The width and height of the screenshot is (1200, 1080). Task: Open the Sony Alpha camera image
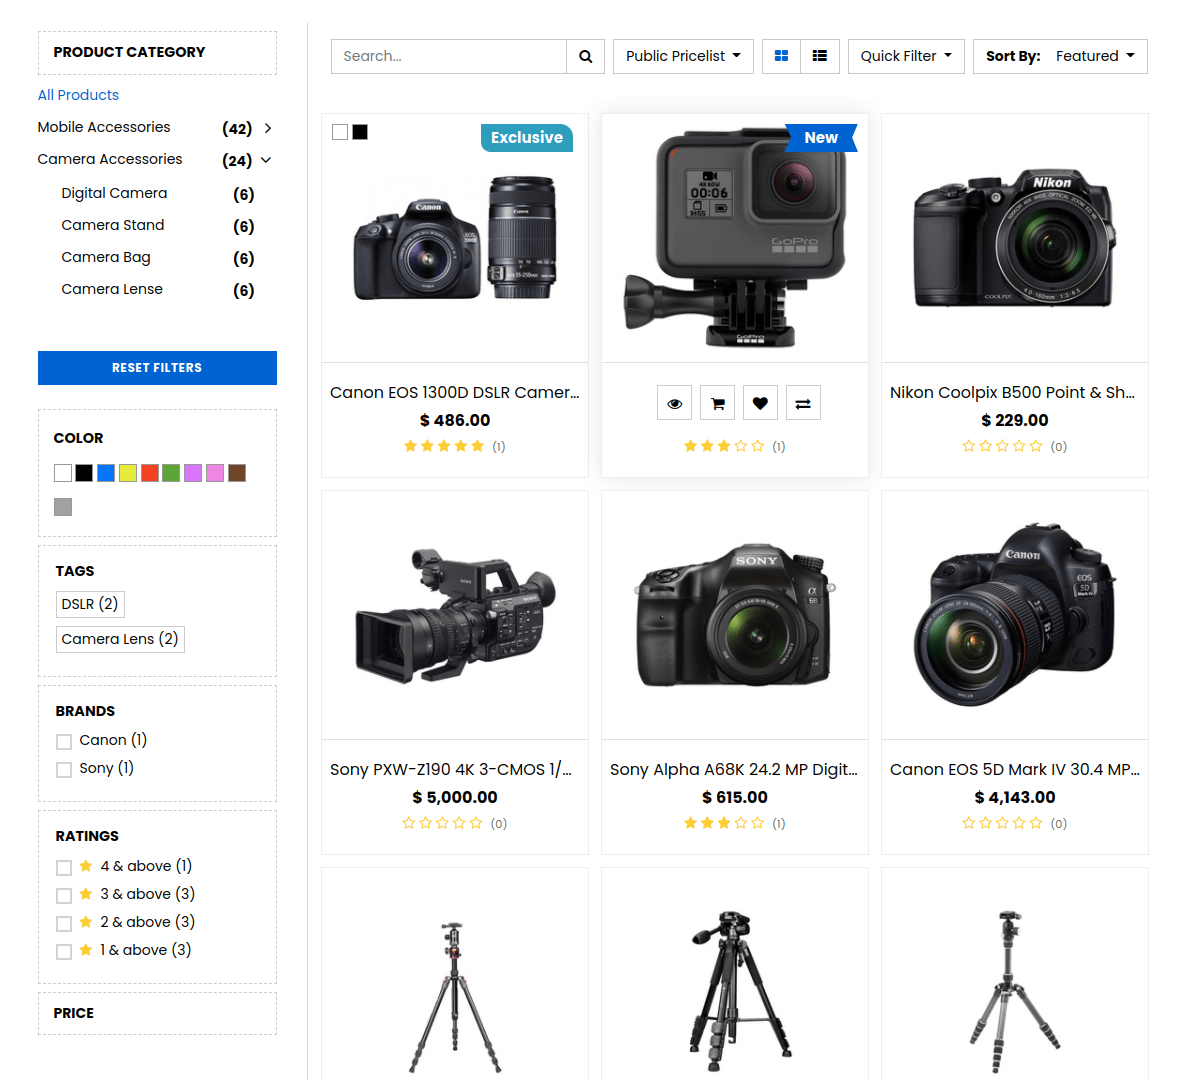coord(735,615)
